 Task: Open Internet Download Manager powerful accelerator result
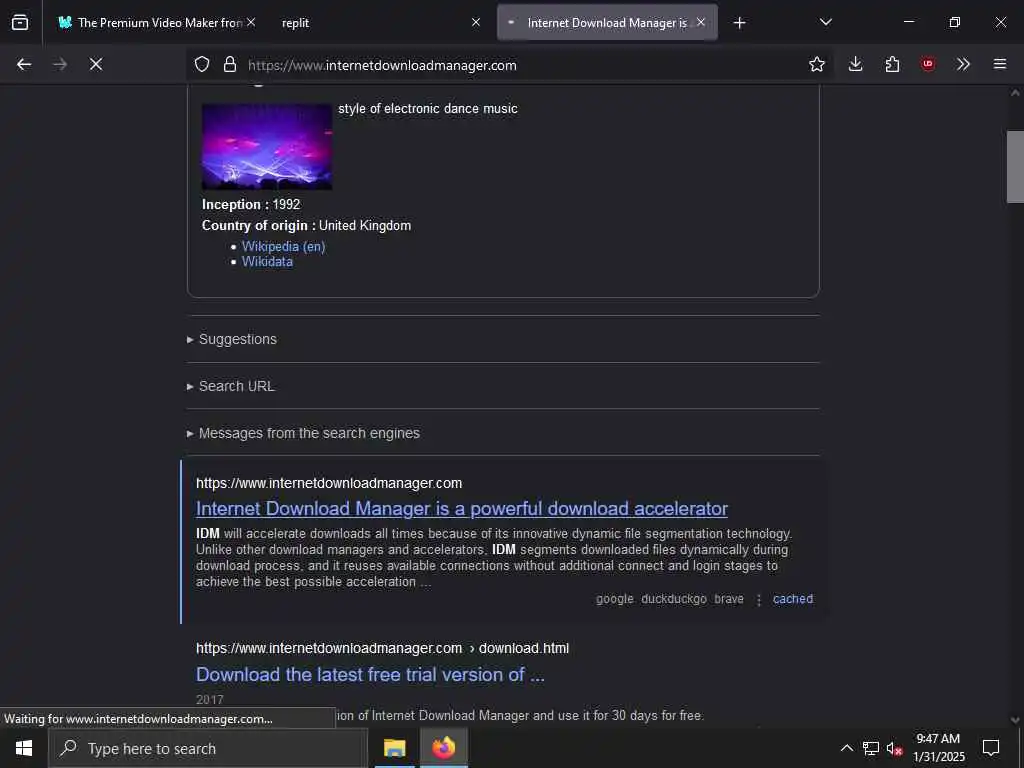pyautogui.click(x=462, y=508)
